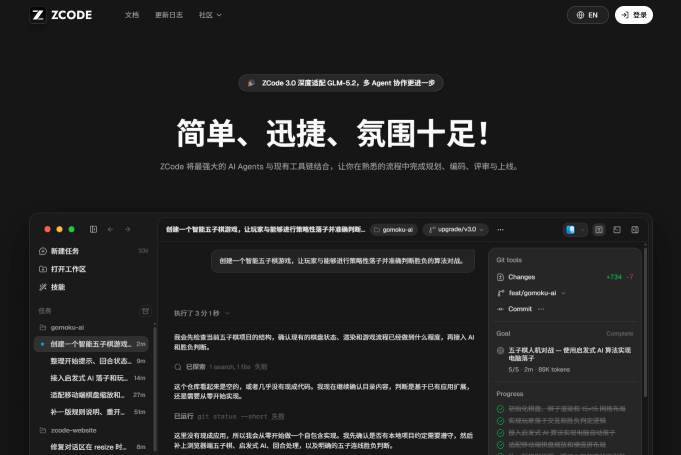Click the user prompt message bubble
The height and width of the screenshot is (455, 681).
pos(343,261)
